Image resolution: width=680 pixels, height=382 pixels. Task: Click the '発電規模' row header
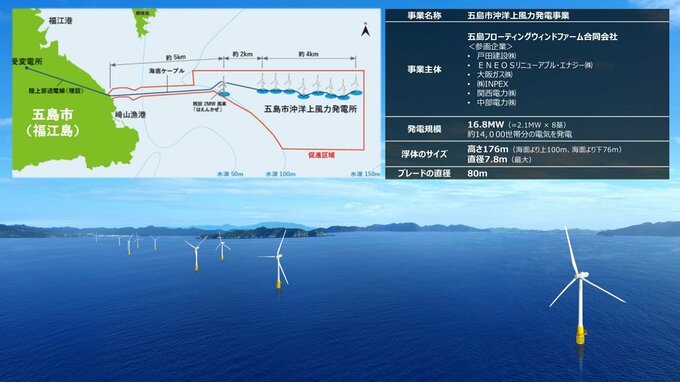coord(424,129)
